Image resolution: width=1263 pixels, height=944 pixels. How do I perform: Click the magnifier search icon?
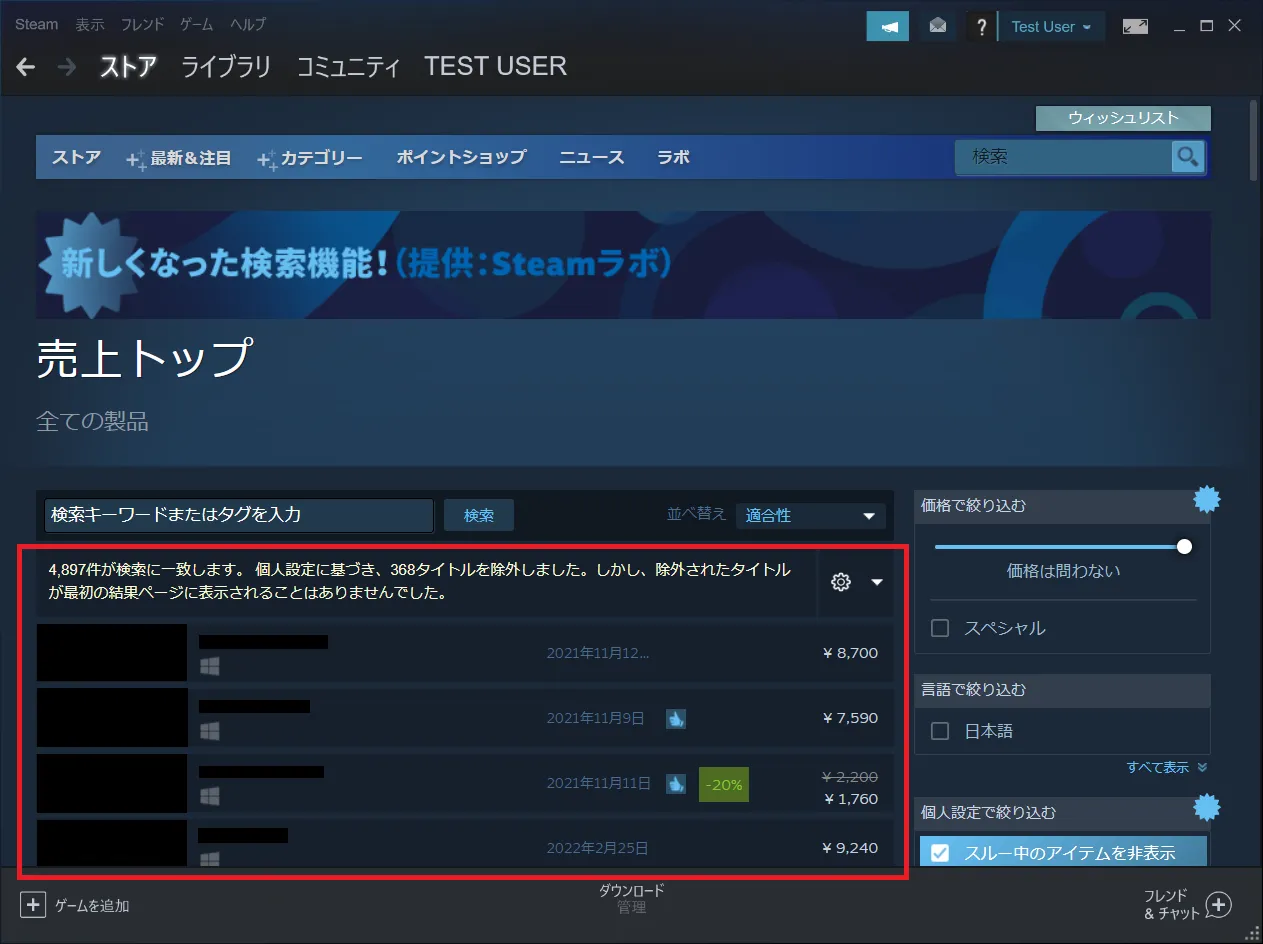[x=1187, y=156]
